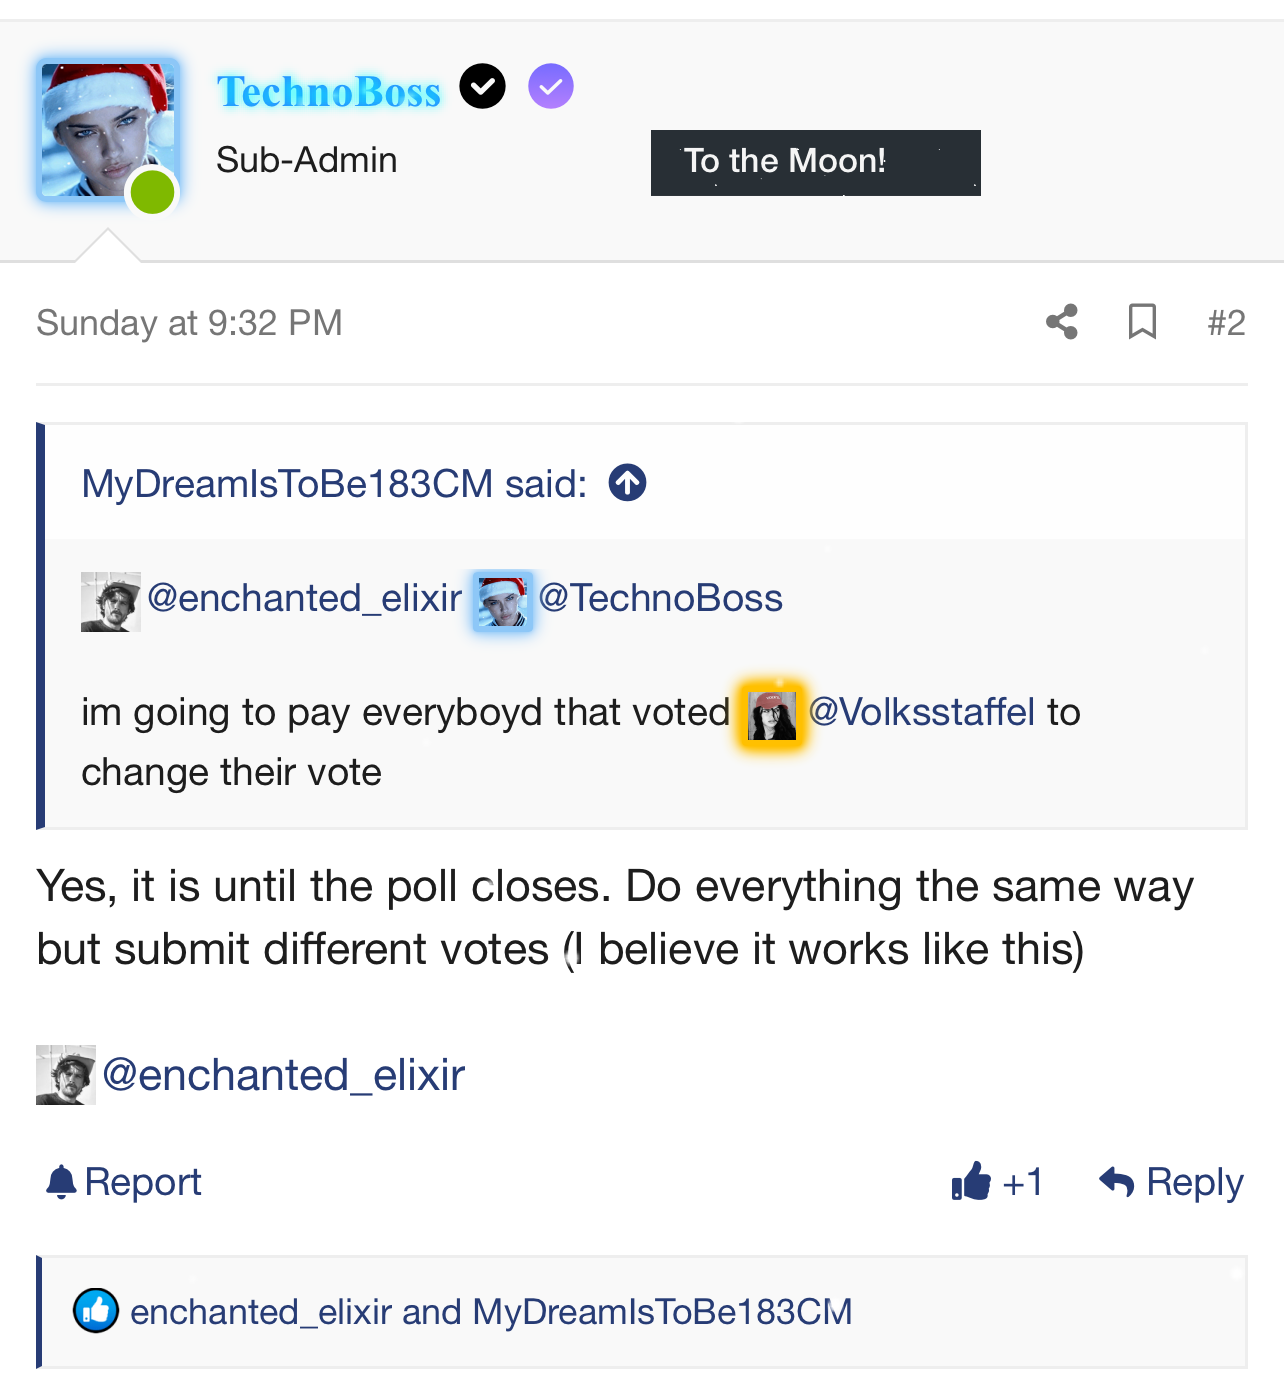Click the thumbs-up +1 like button
This screenshot has width=1284, height=1395.
pyautogui.click(x=997, y=1182)
